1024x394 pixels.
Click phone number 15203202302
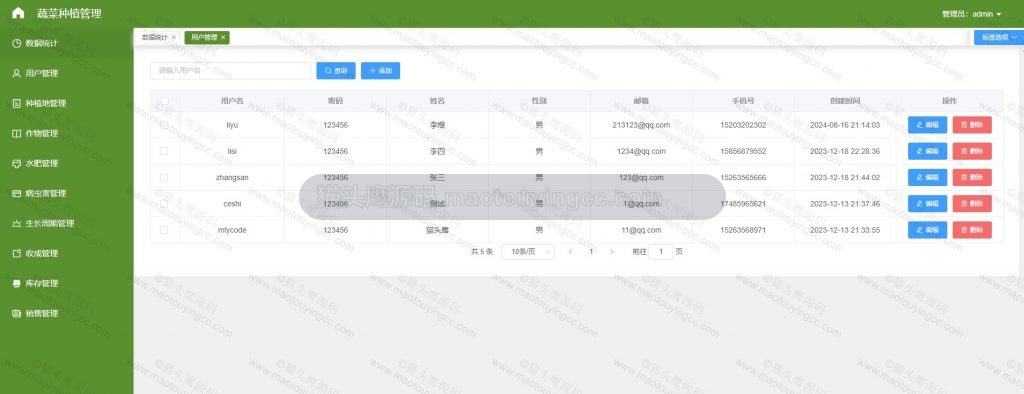point(743,125)
